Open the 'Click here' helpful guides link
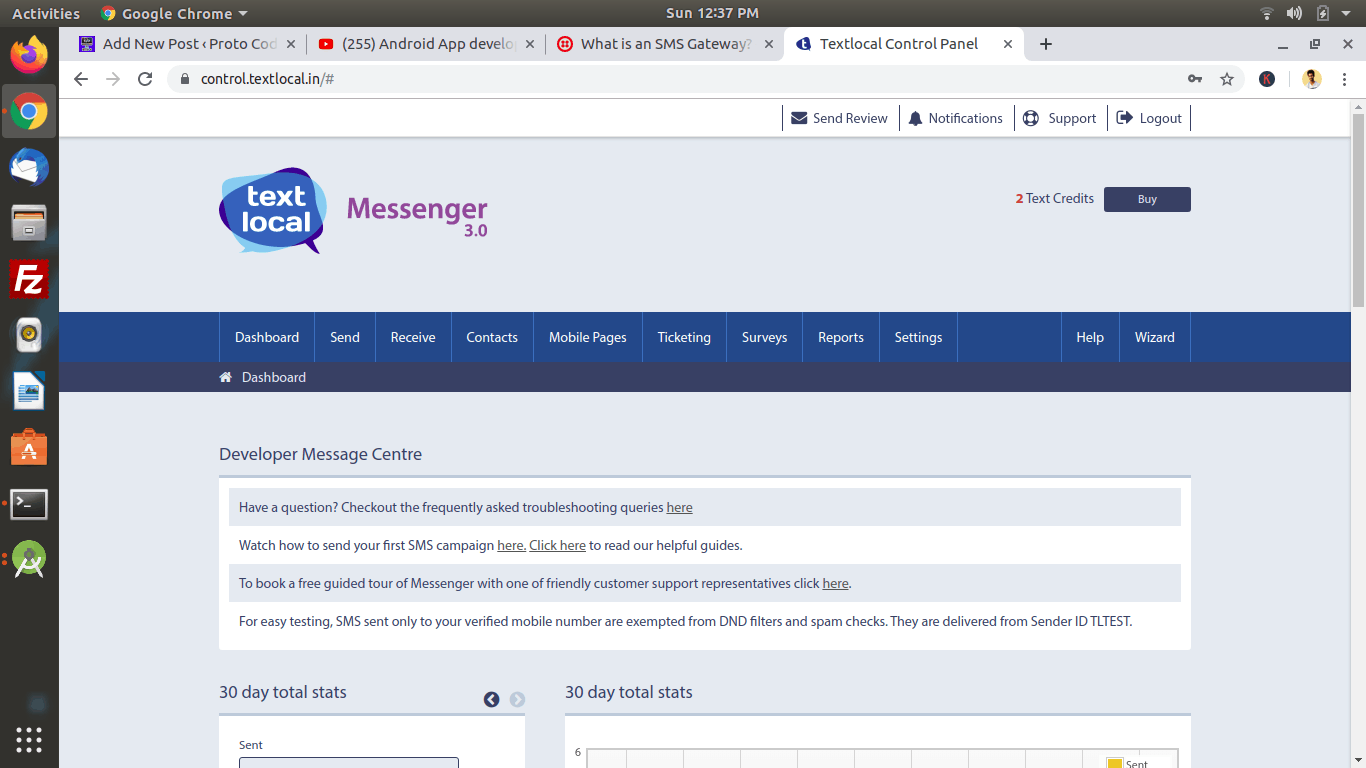This screenshot has width=1366, height=768. [x=557, y=545]
